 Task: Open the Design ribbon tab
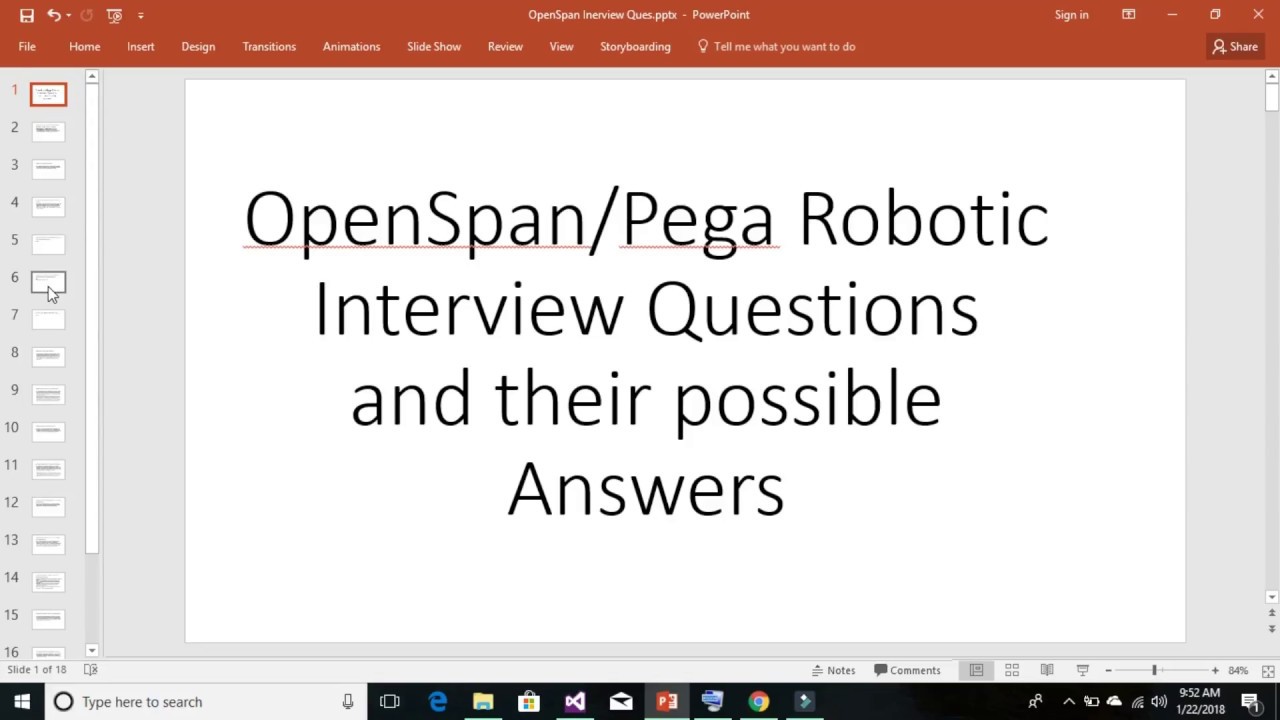[198, 46]
